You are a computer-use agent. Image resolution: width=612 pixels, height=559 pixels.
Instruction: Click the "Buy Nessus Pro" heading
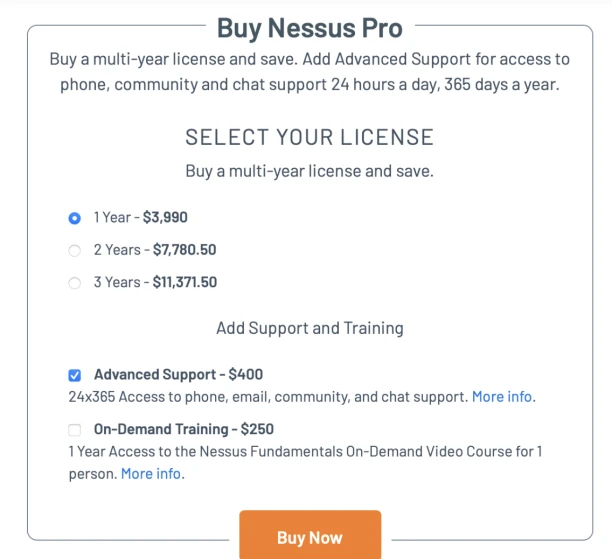point(308,27)
